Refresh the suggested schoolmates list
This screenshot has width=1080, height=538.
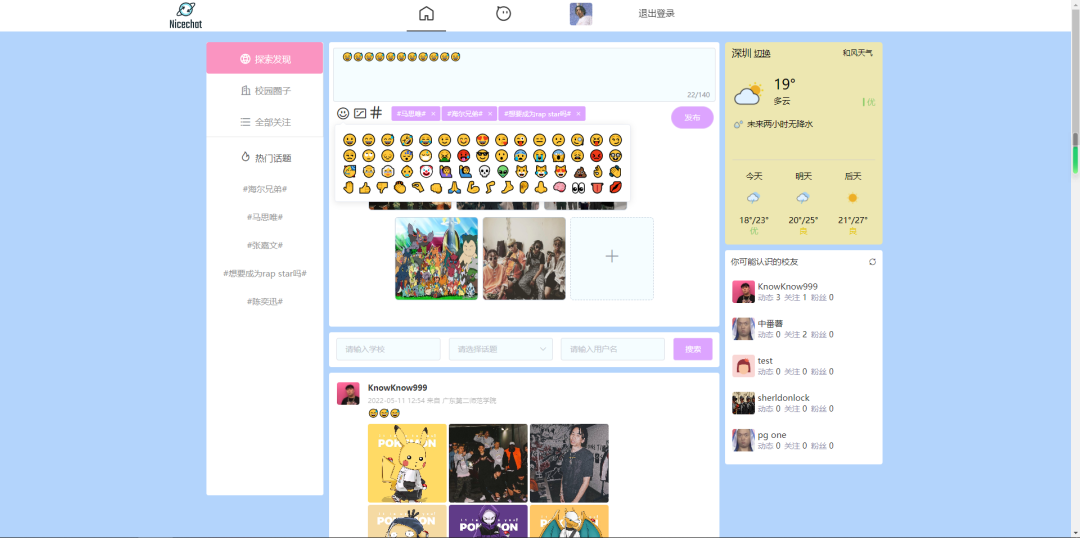point(873,262)
